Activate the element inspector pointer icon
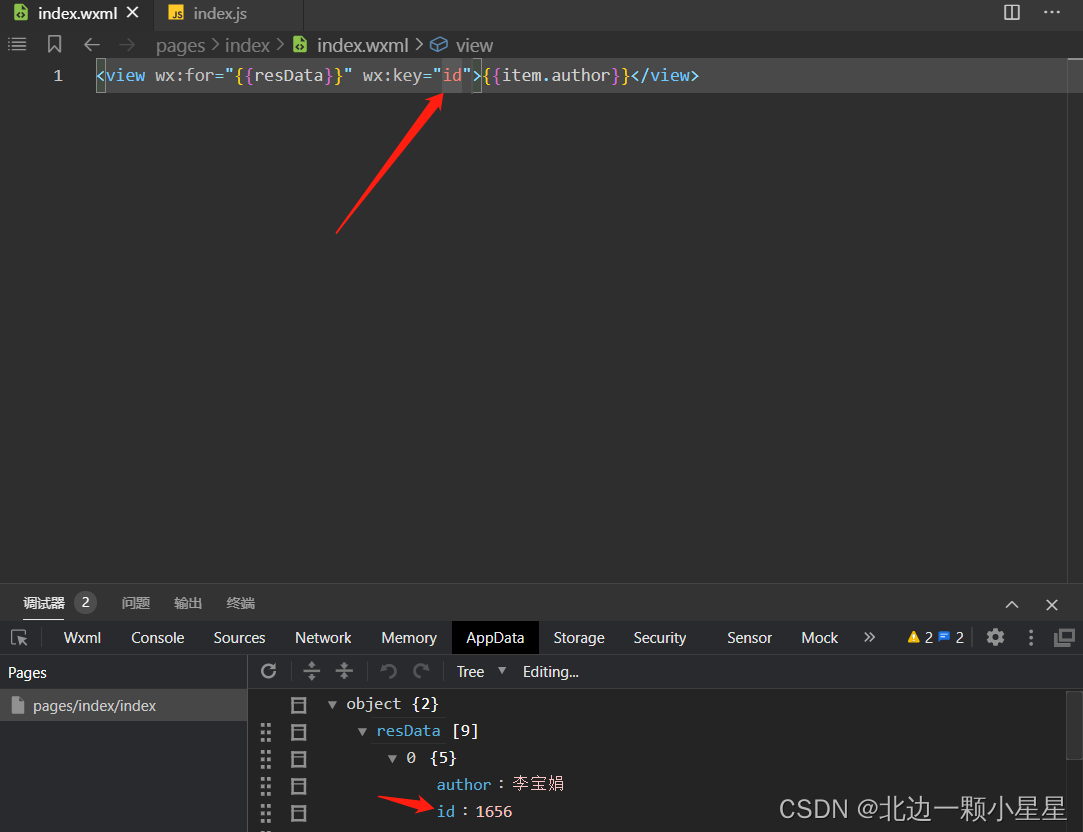This screenshot has height=832, width=1083. point(19,637)
